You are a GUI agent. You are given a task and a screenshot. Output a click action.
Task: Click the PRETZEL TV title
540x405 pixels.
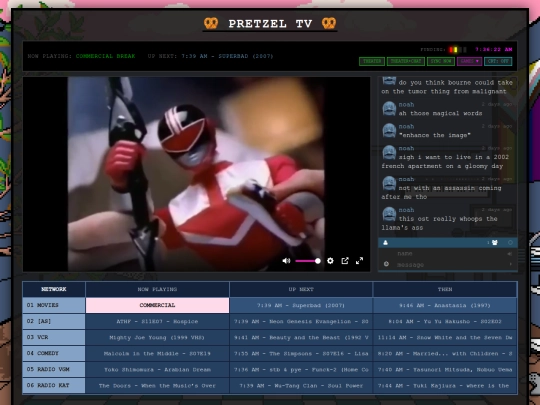tap(270, 23)
